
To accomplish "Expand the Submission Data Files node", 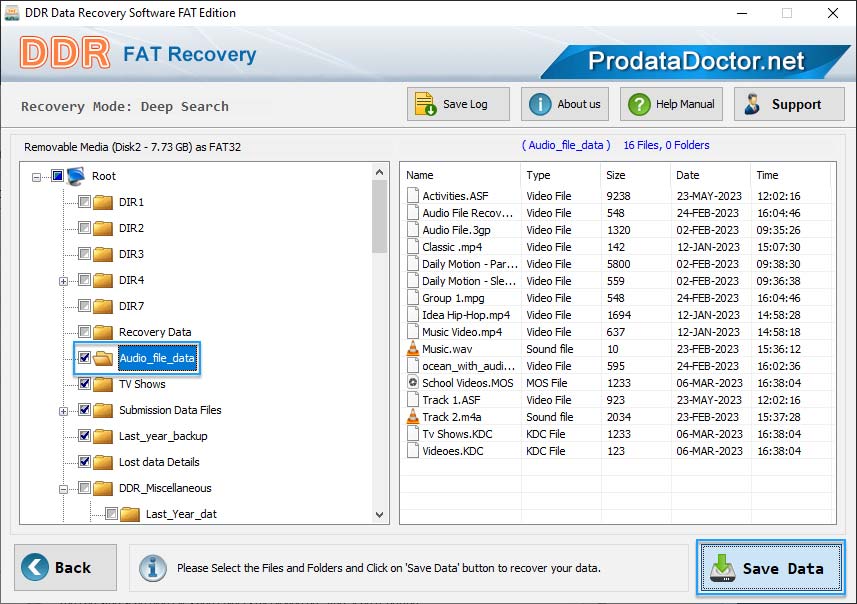I will pyautogui.click(x=63, y=411).
